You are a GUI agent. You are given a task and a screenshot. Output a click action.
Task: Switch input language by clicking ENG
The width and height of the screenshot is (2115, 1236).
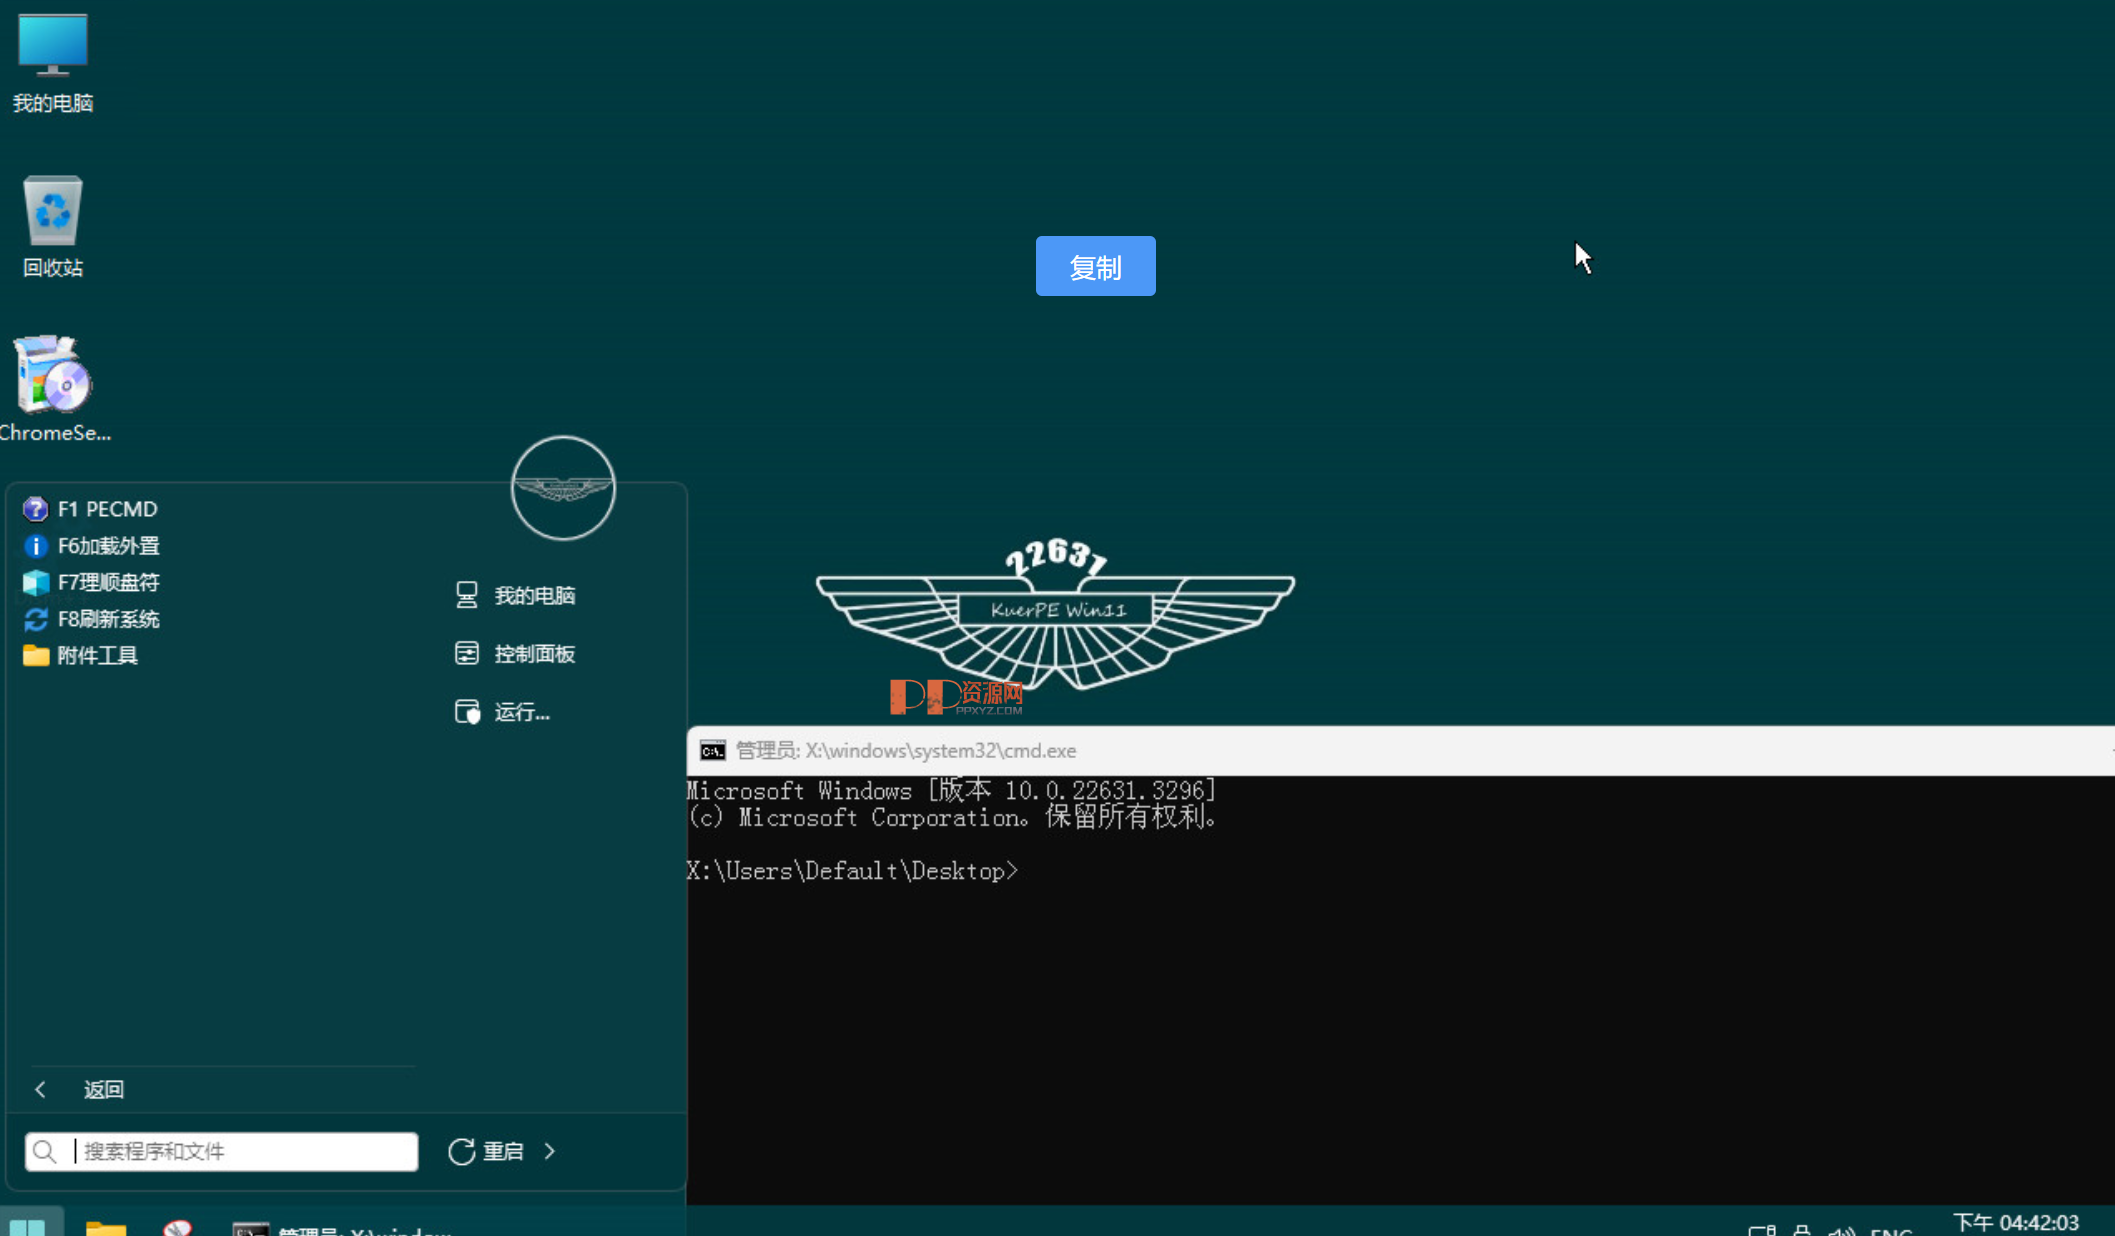(1892, 1231)
